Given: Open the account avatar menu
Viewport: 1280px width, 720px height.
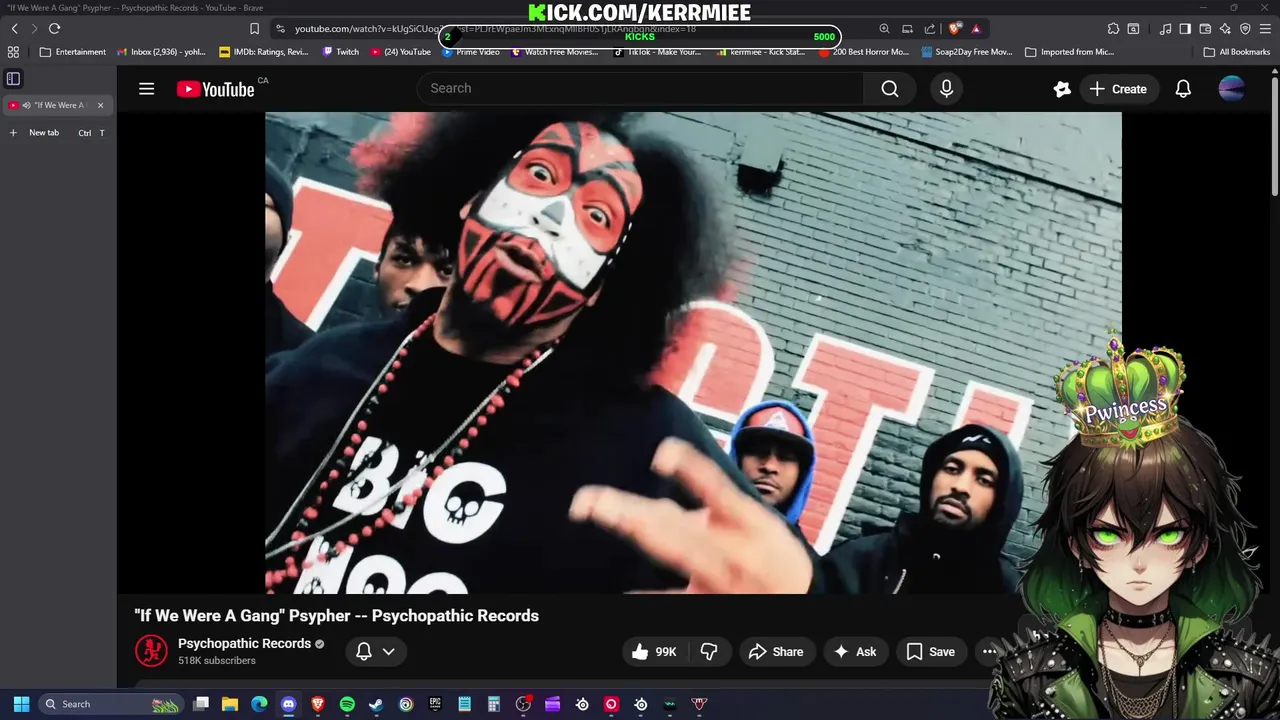Looking at the screenshot, I should click(x=1232, y=89).
